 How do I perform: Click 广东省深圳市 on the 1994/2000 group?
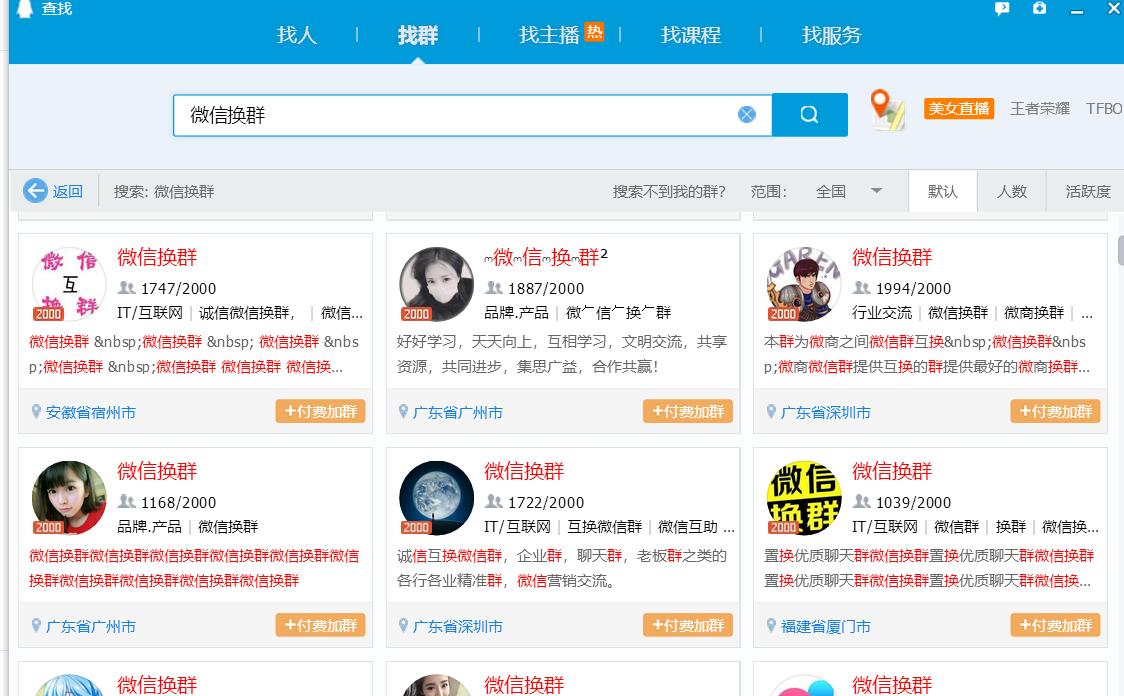coord(825,412)
